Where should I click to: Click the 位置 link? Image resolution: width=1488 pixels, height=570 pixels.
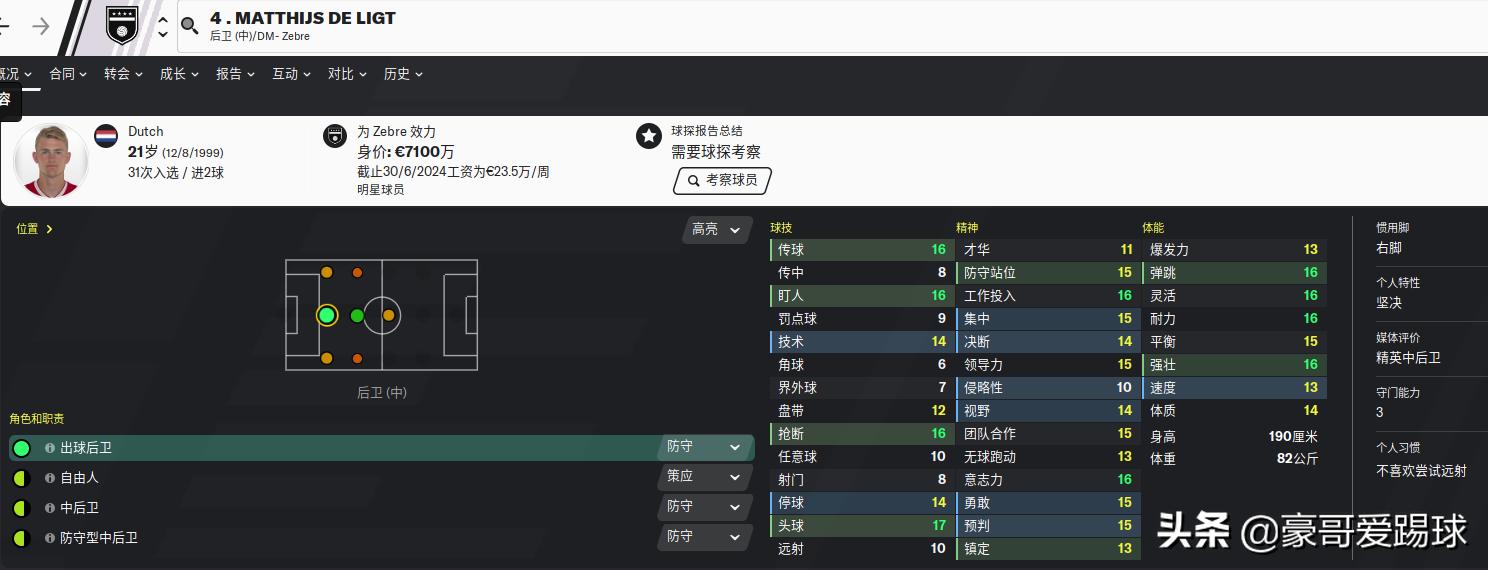tap(34, 229)
